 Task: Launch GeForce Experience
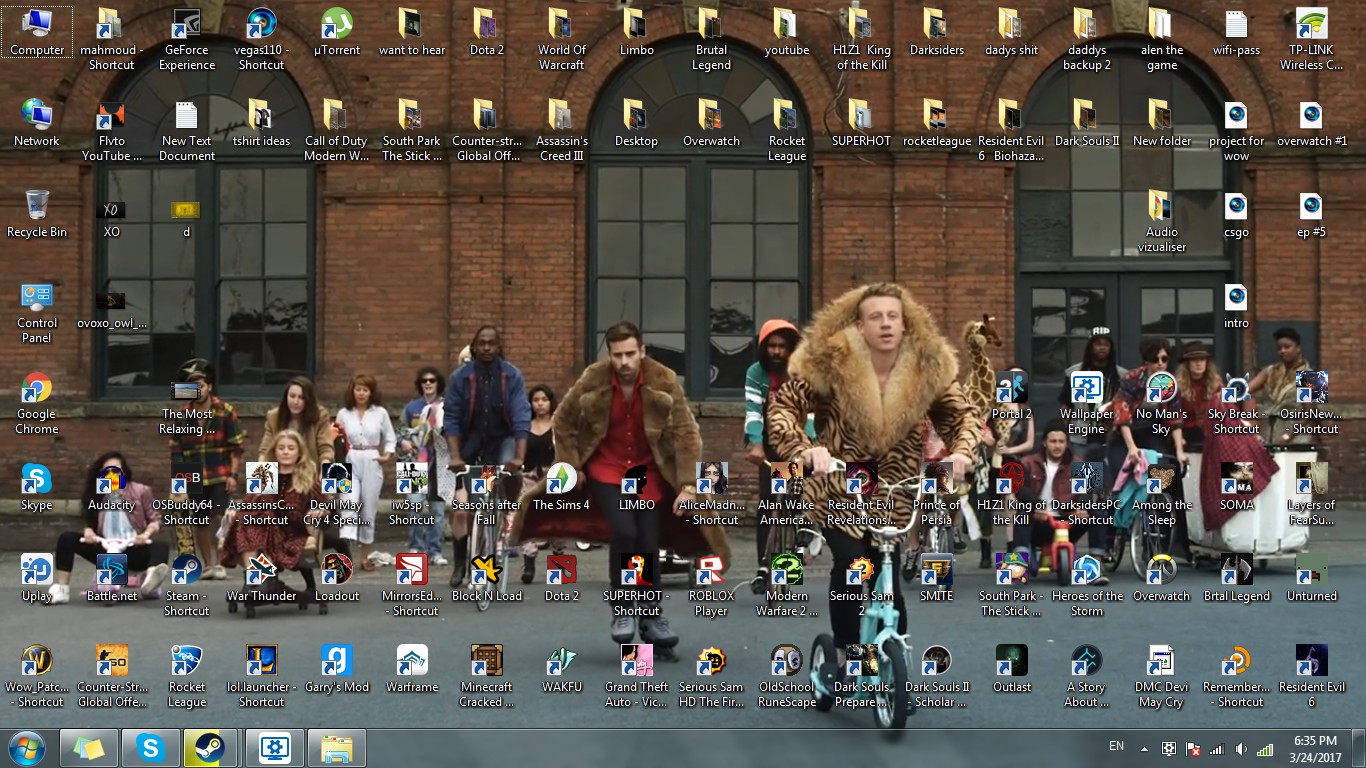[x=186, y=22]
